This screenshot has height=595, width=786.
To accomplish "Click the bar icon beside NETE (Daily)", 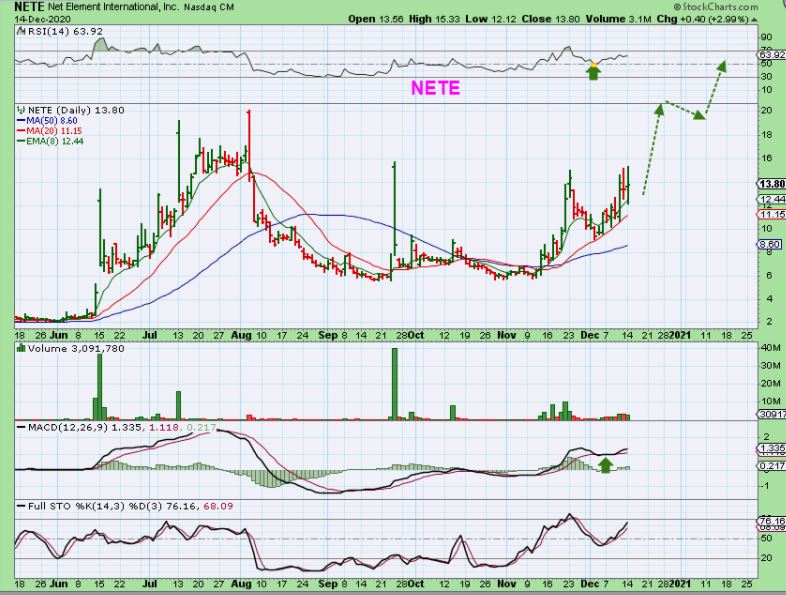I will pos(21,110).
